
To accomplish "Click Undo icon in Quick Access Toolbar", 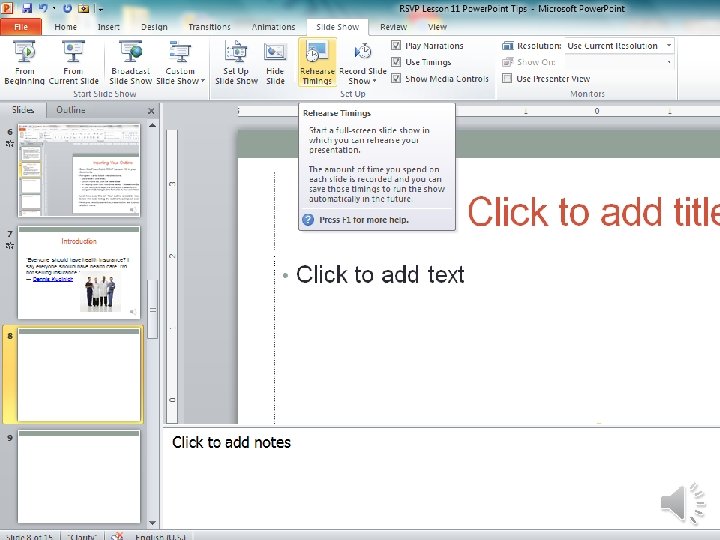I will (x=44, y=8).
